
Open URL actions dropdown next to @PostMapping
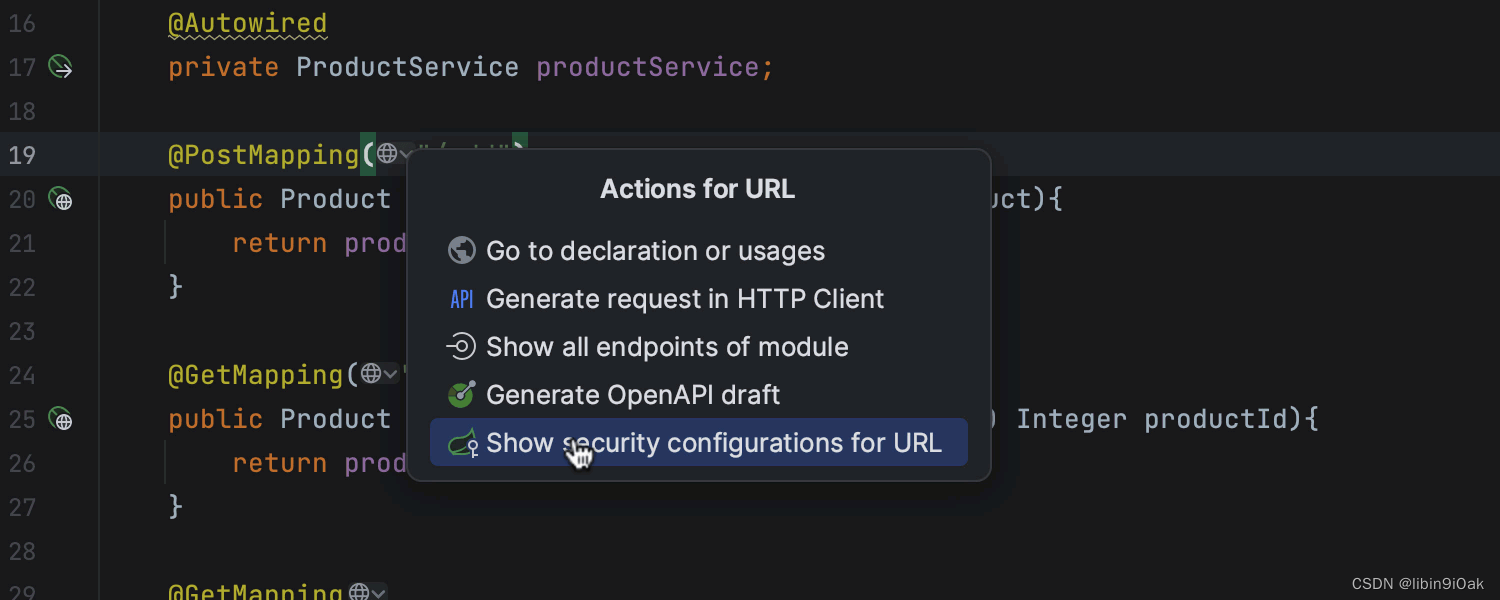pos(393,155)
